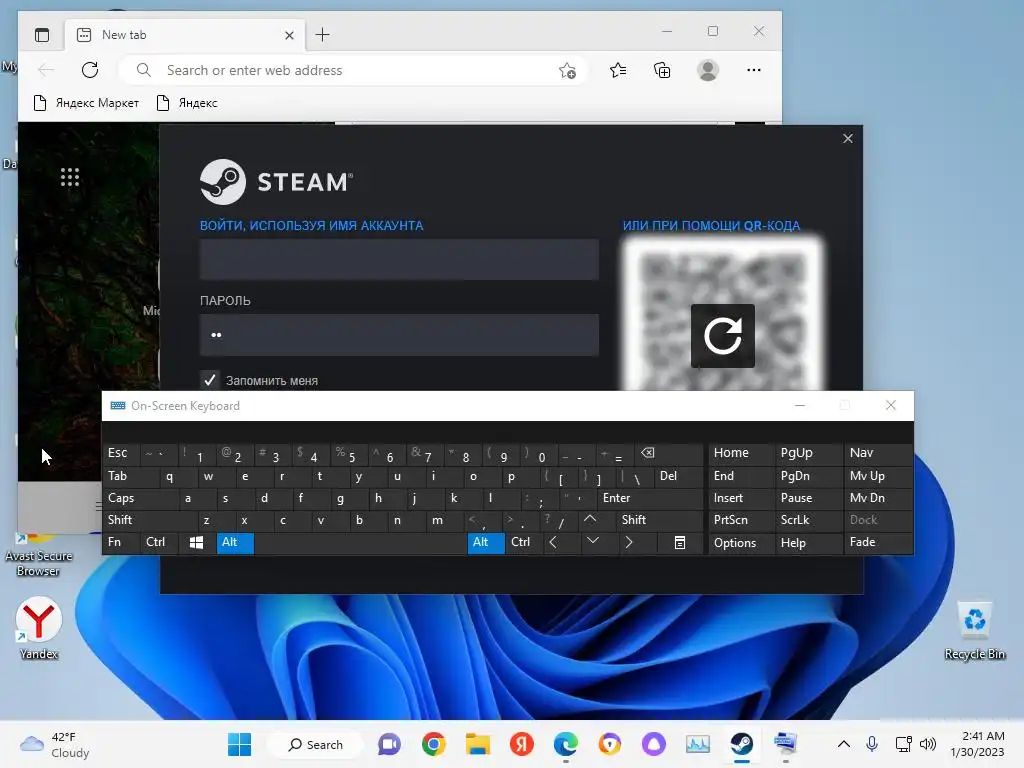
Task: Click the microphone icon in system tray
Action: click(x=872, y=744)
